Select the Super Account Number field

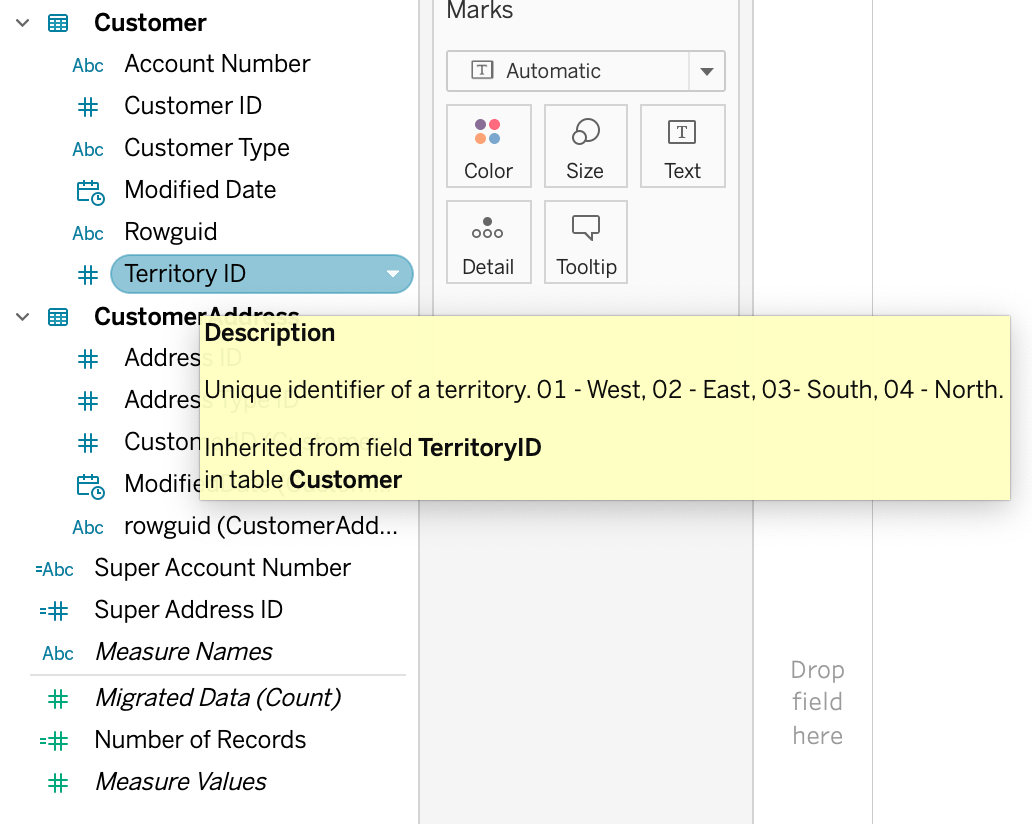222,568
